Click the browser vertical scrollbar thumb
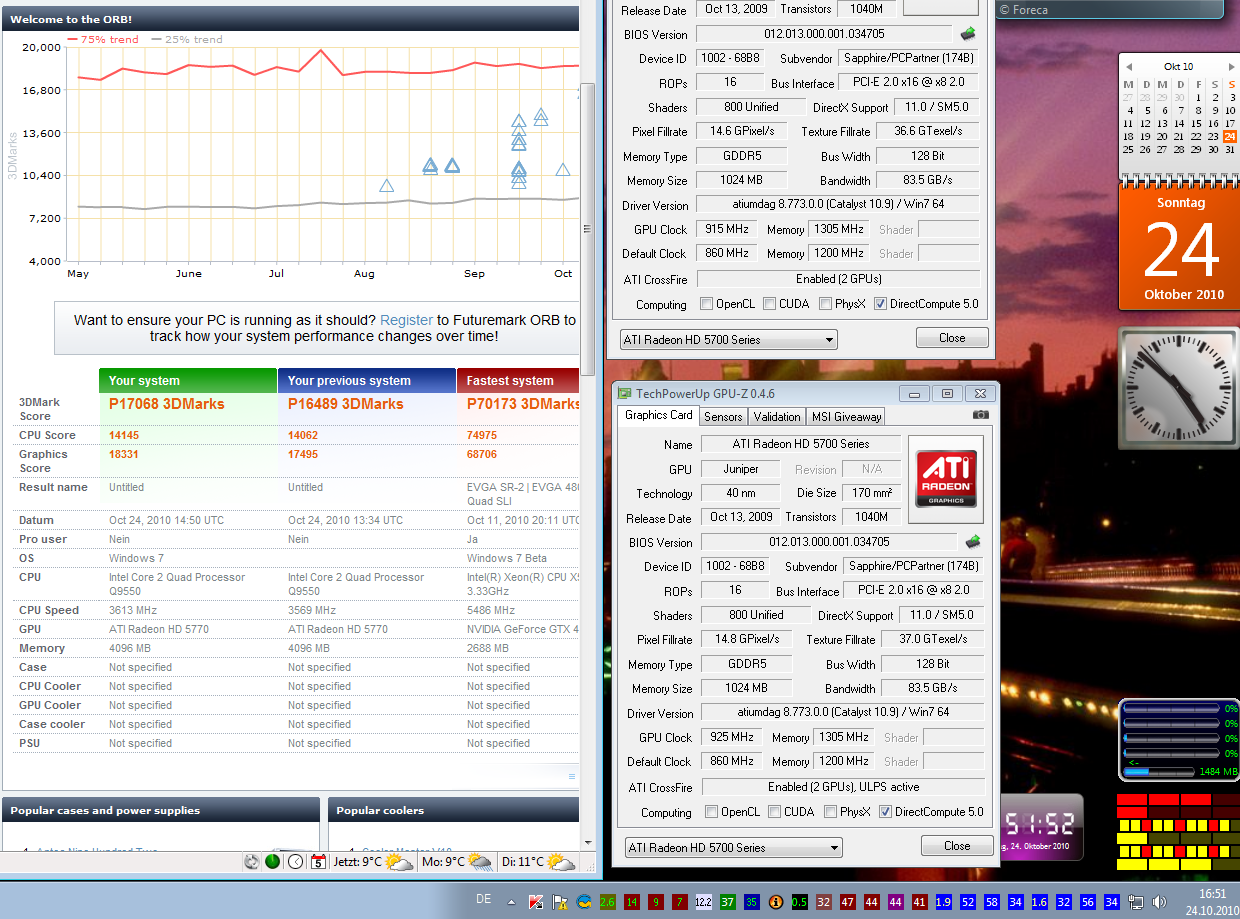Image resolution: width=1240 pixels, height=919 pixels. click(x=588, y=230)
